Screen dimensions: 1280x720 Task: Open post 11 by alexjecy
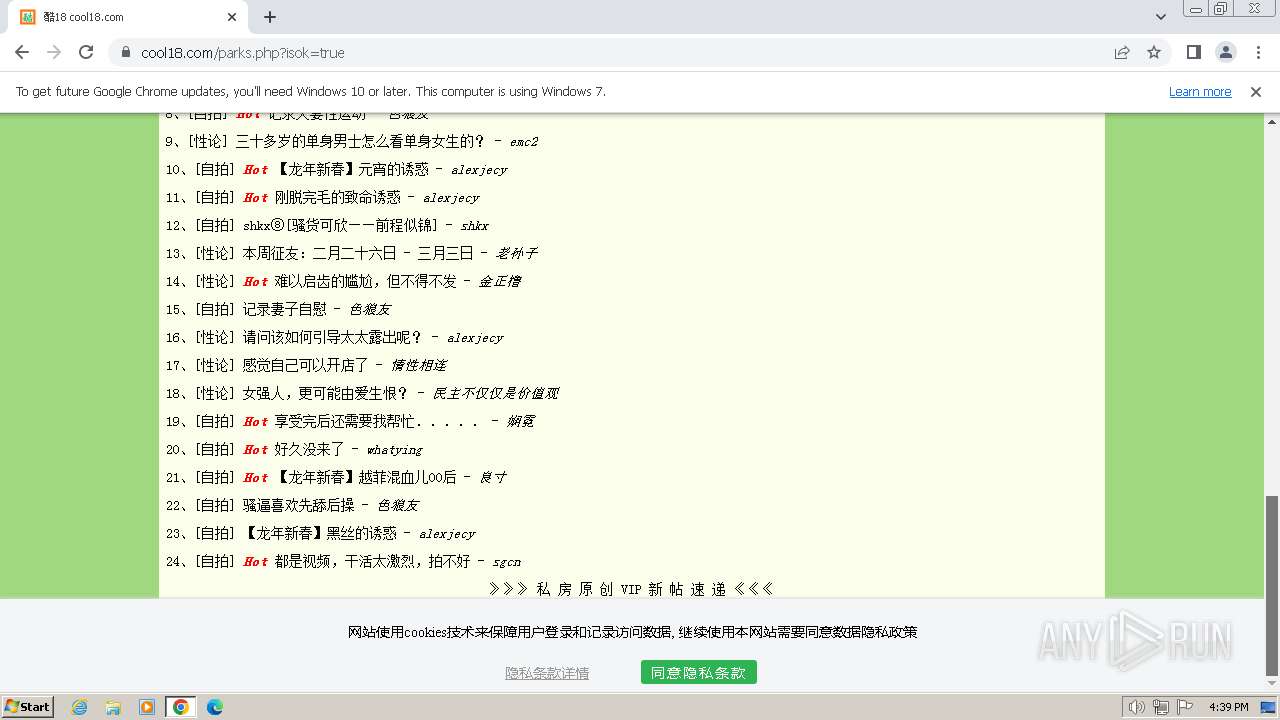(x=338, y=197)
